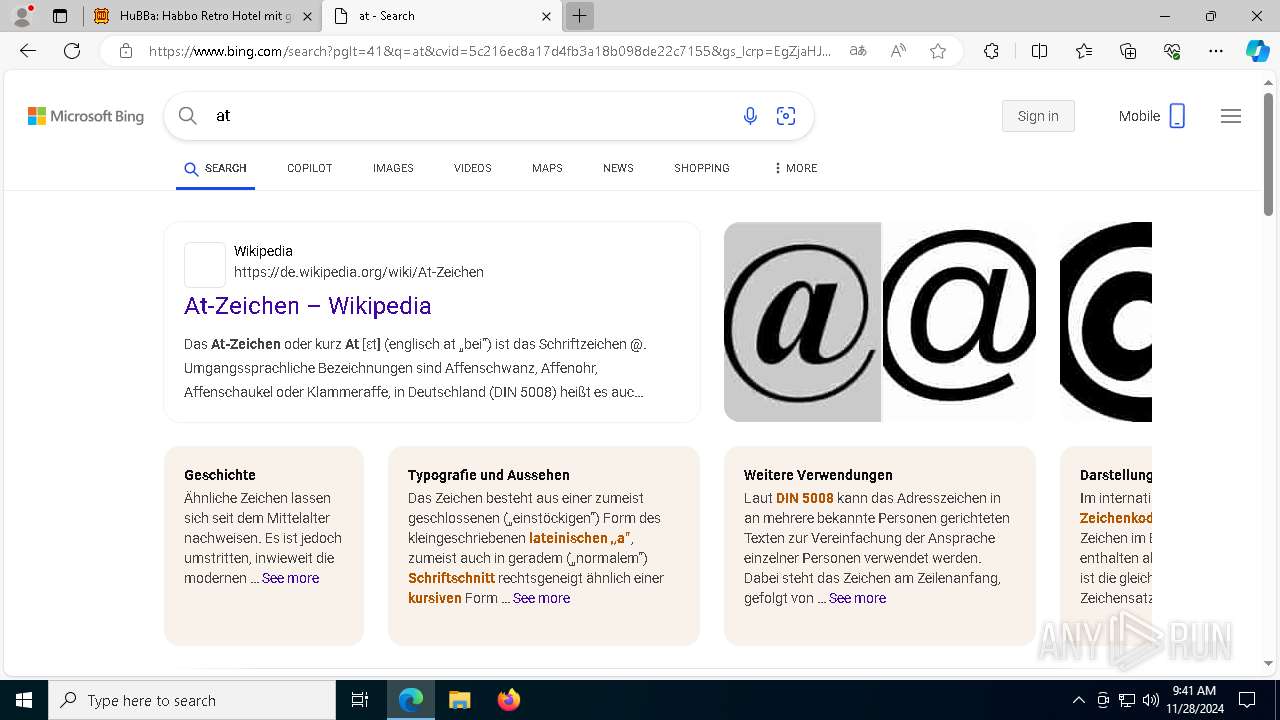The height and width of the screenshot is (720, 1280).
Task: Open Task View from the taskbar
Action: pyautogui.click(x=360, y=700)
